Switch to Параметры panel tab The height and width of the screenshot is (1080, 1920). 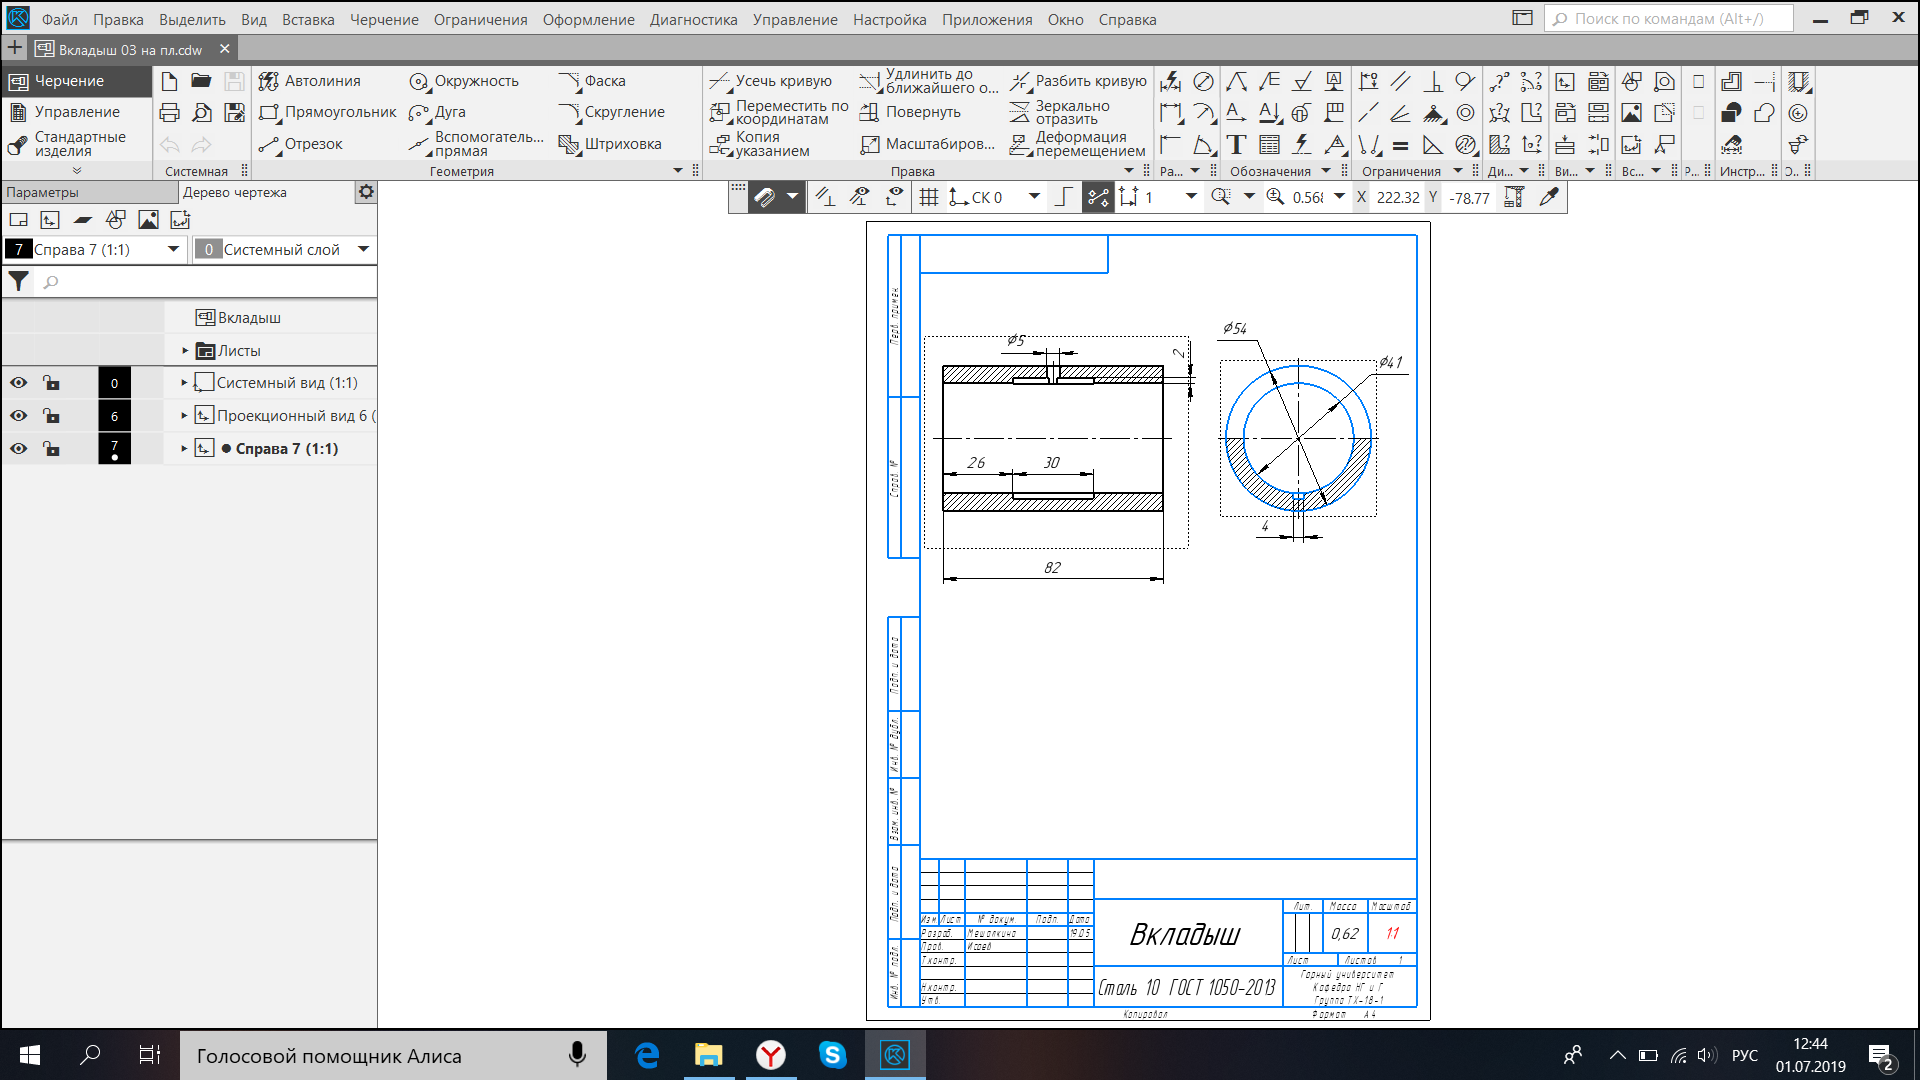(x=42, y=192)
